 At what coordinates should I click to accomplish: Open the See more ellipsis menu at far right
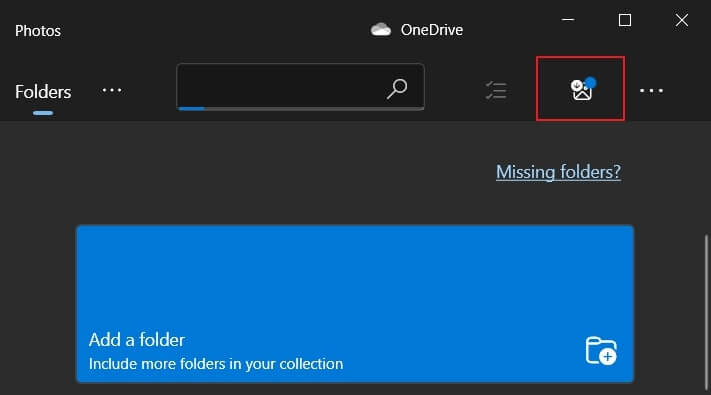(x=651, y=91)
